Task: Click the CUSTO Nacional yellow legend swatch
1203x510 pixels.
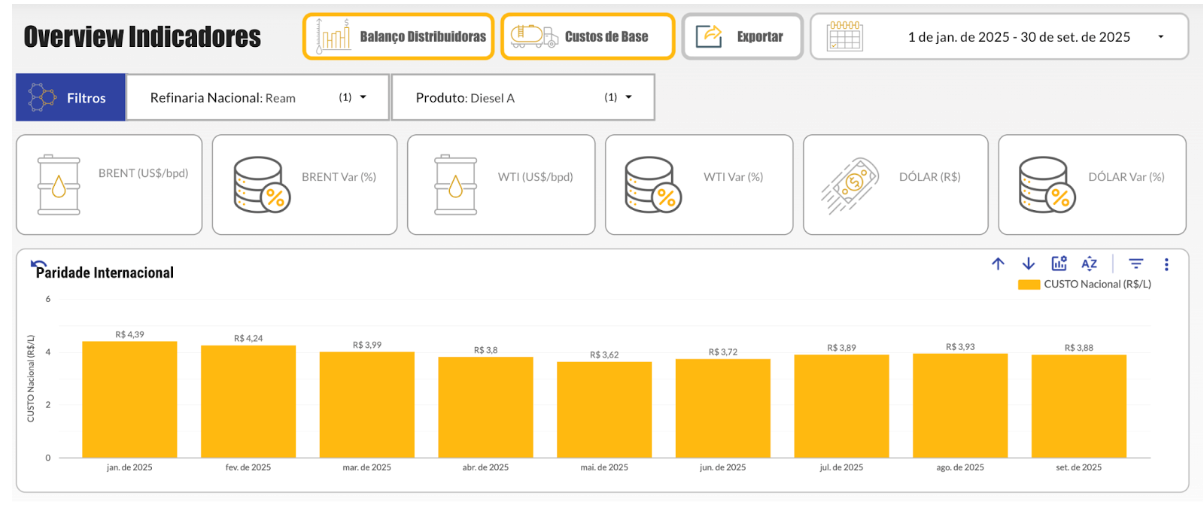Action: (x=1028, y=284)
